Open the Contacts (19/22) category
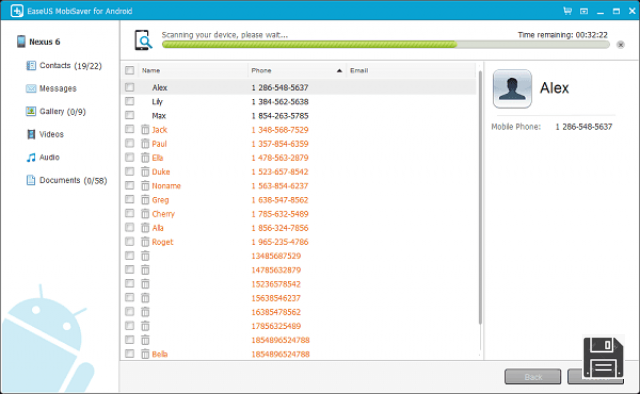 (64, 66)
